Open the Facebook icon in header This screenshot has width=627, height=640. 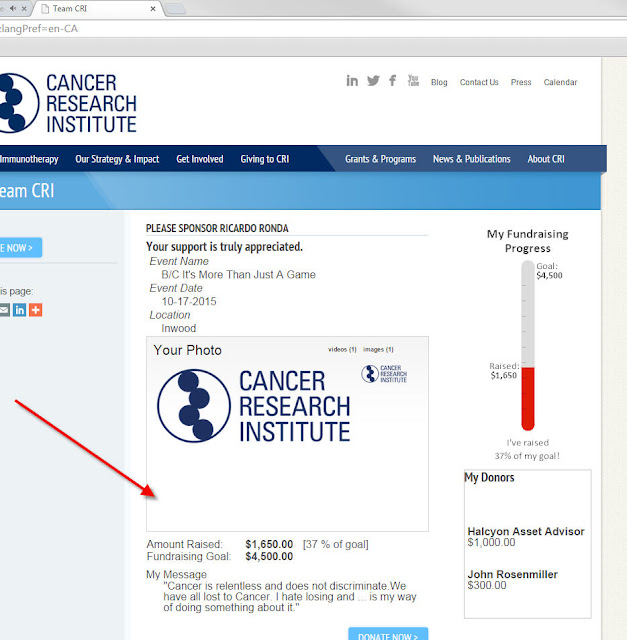point(392,80)
